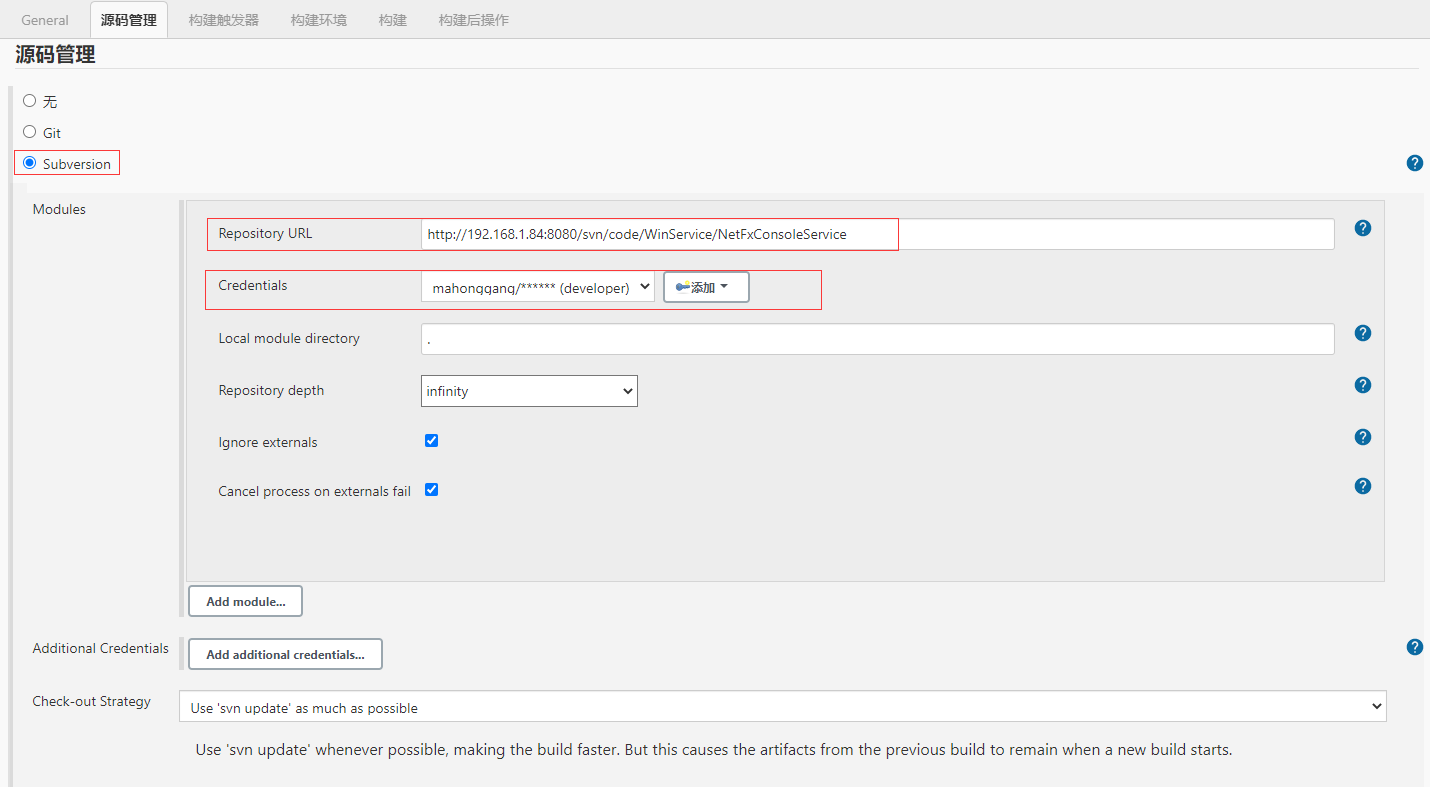Show help for Local module directory
Viewport: 1430px width, 787px height.
(x=1362, y=333)
